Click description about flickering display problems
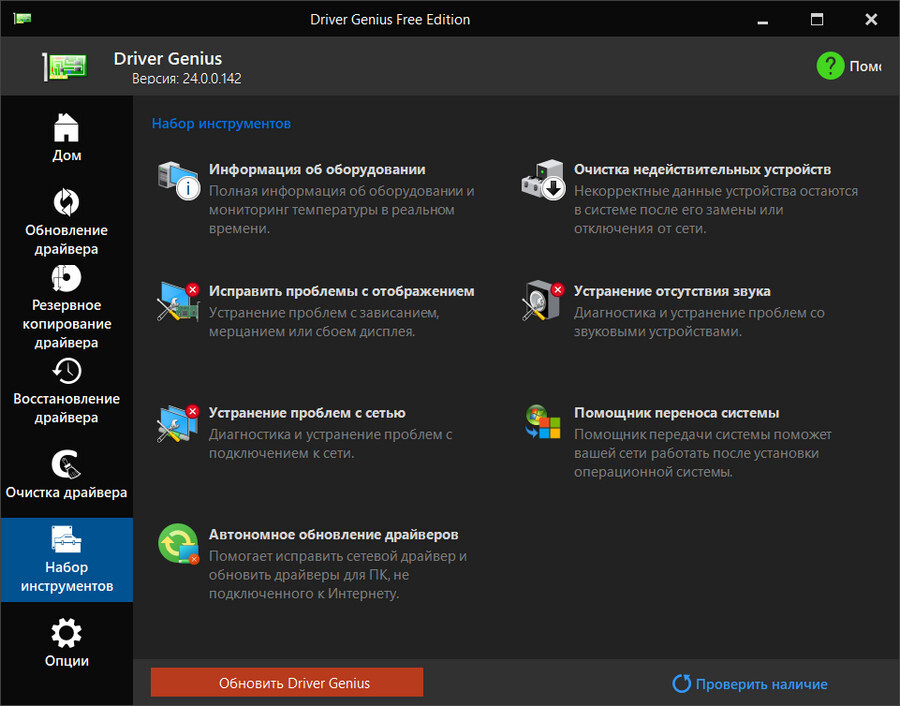 [324, 322]
